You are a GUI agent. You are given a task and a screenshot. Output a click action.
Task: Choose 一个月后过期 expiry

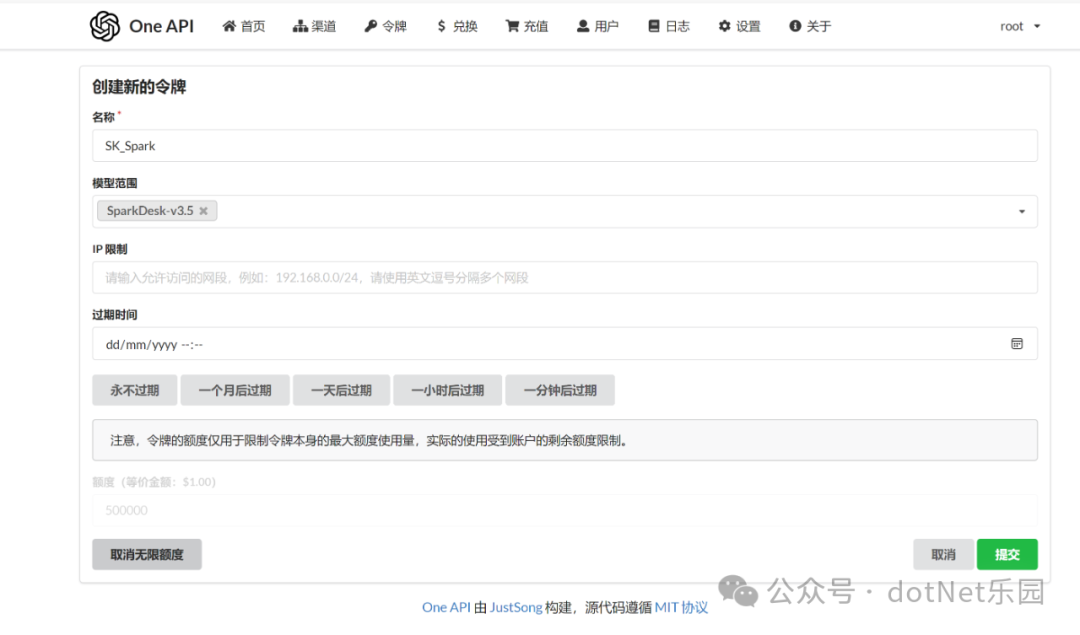pos(235,391)
